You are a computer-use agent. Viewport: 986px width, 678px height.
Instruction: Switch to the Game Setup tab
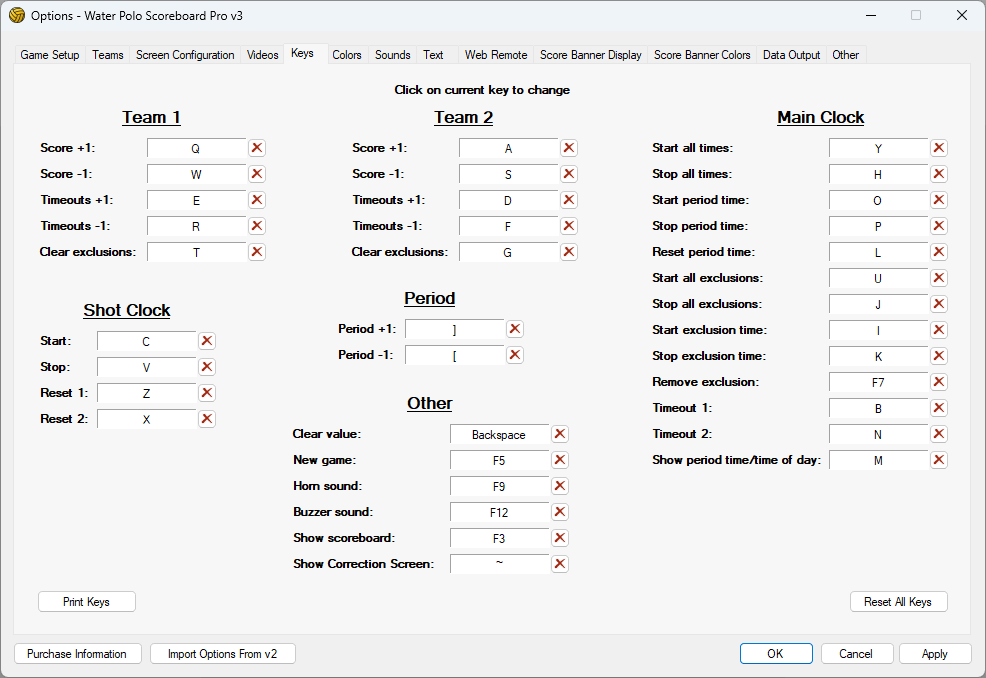50,55
